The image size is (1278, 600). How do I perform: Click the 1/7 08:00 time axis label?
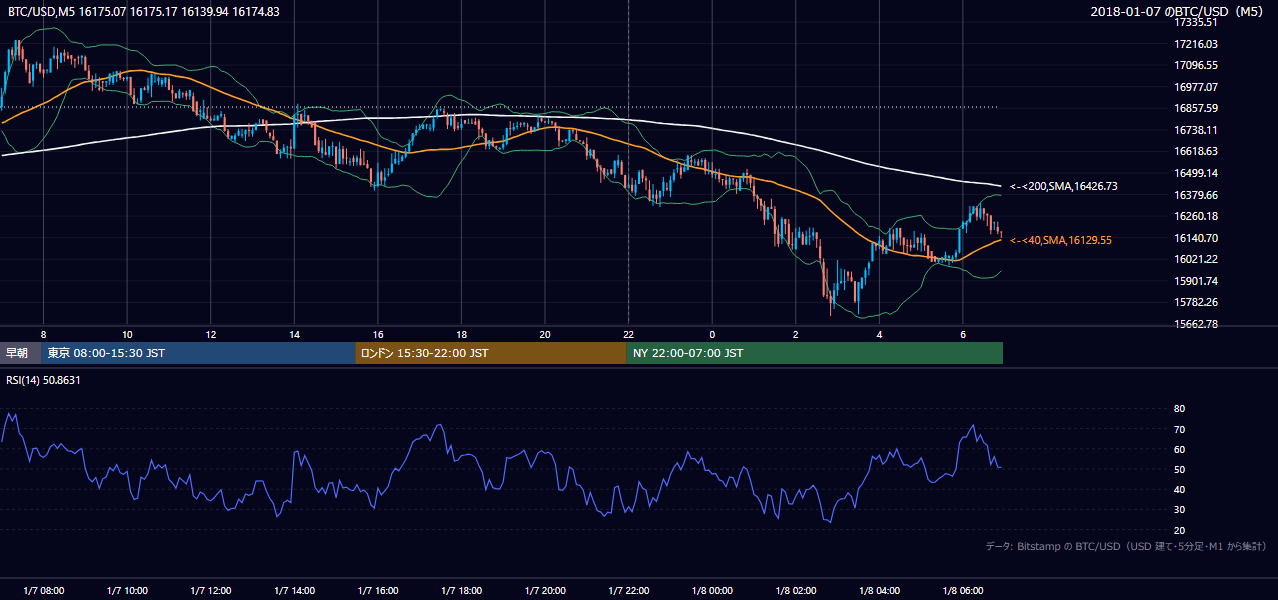tap(44, 591)
